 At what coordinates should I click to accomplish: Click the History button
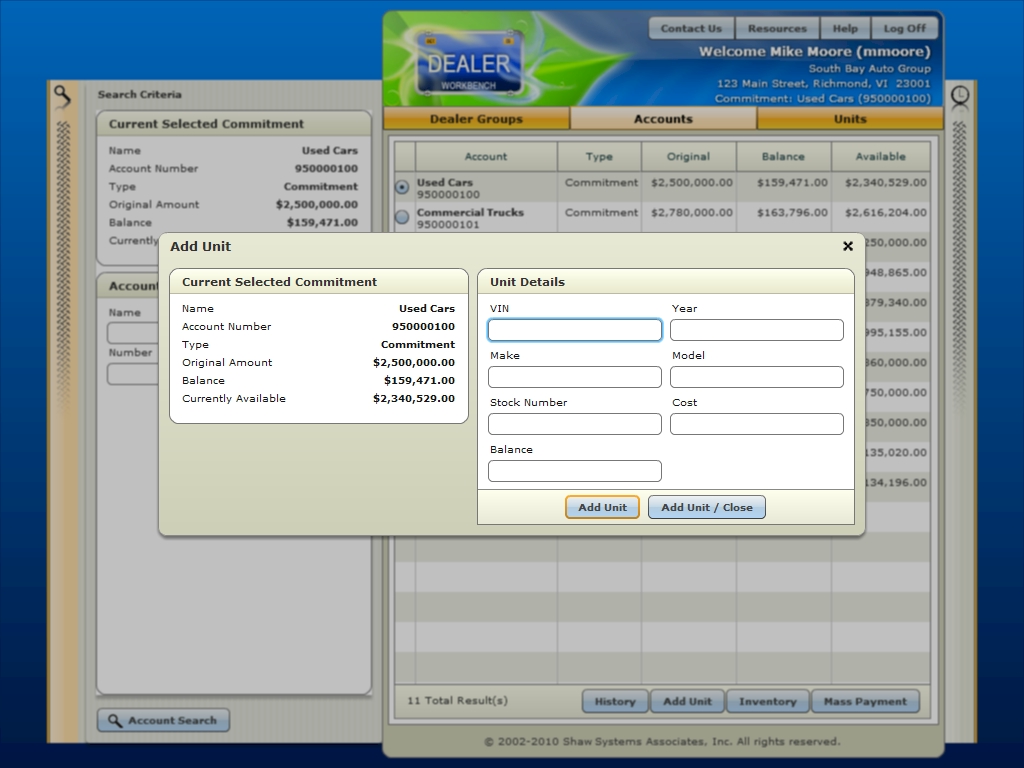point(615,701)
